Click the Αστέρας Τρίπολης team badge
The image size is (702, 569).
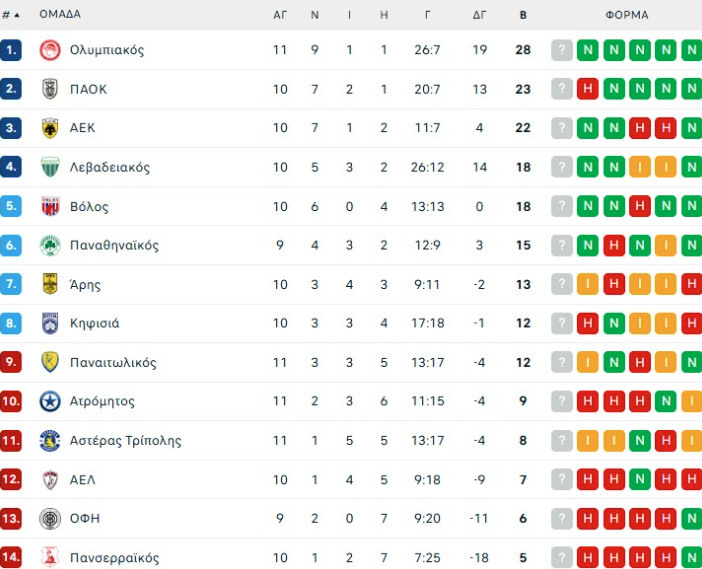coord(50,440)
